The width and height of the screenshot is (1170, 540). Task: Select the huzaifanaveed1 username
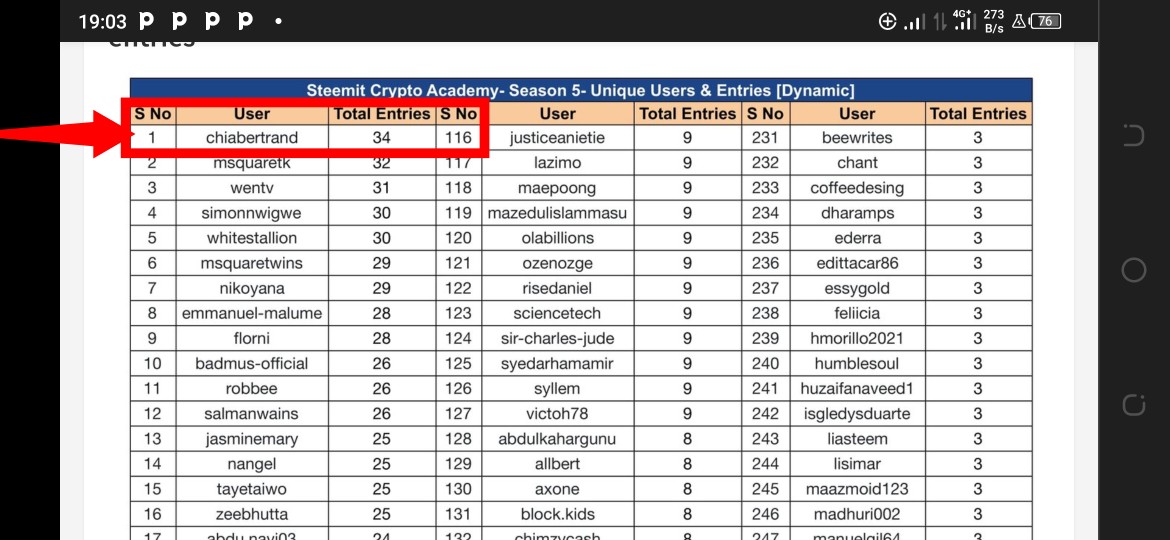(857, 389)
